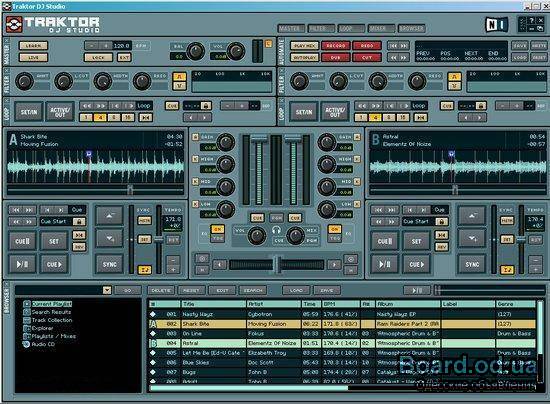The width and height of the screenshot is (550, 404).
Task: Click Deck A cue start lock icon
Action: (x=79, y=222)
